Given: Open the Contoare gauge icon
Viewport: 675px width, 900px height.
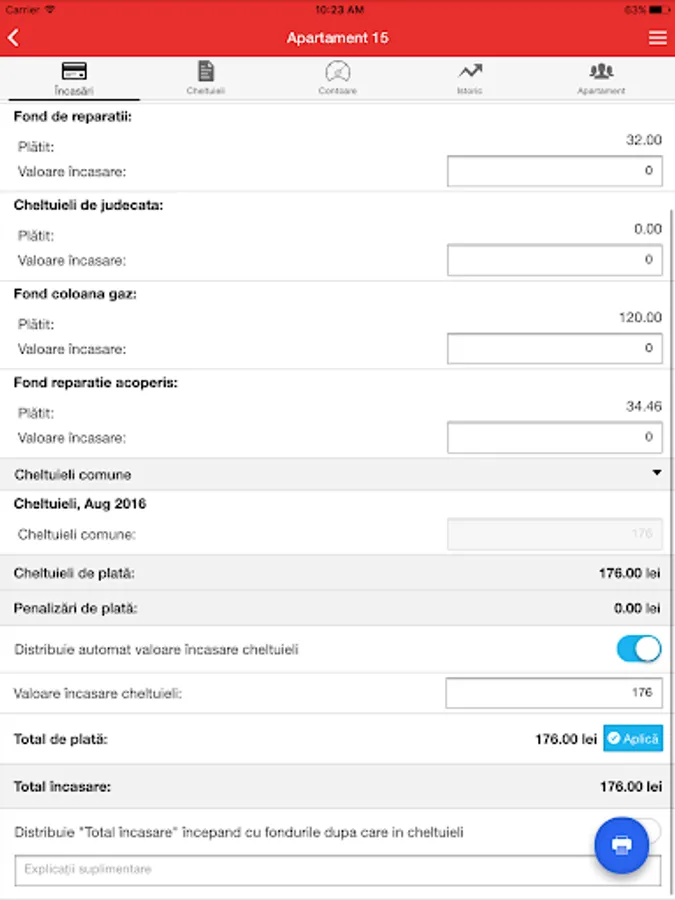Looking at the screenshot, I should 338,71.
